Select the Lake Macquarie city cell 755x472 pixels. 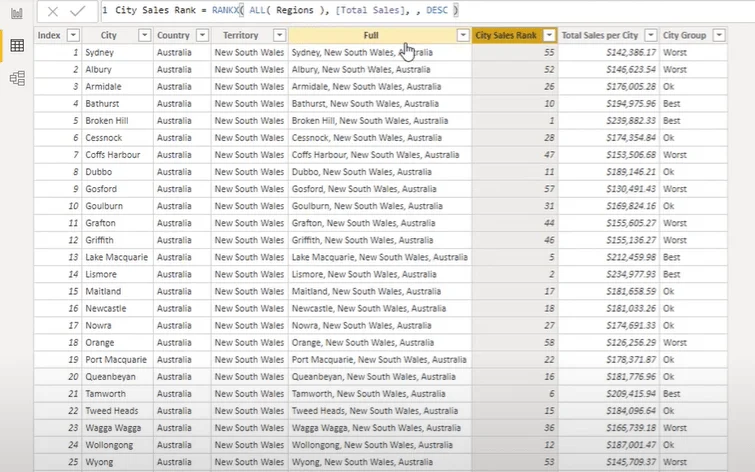117,257
